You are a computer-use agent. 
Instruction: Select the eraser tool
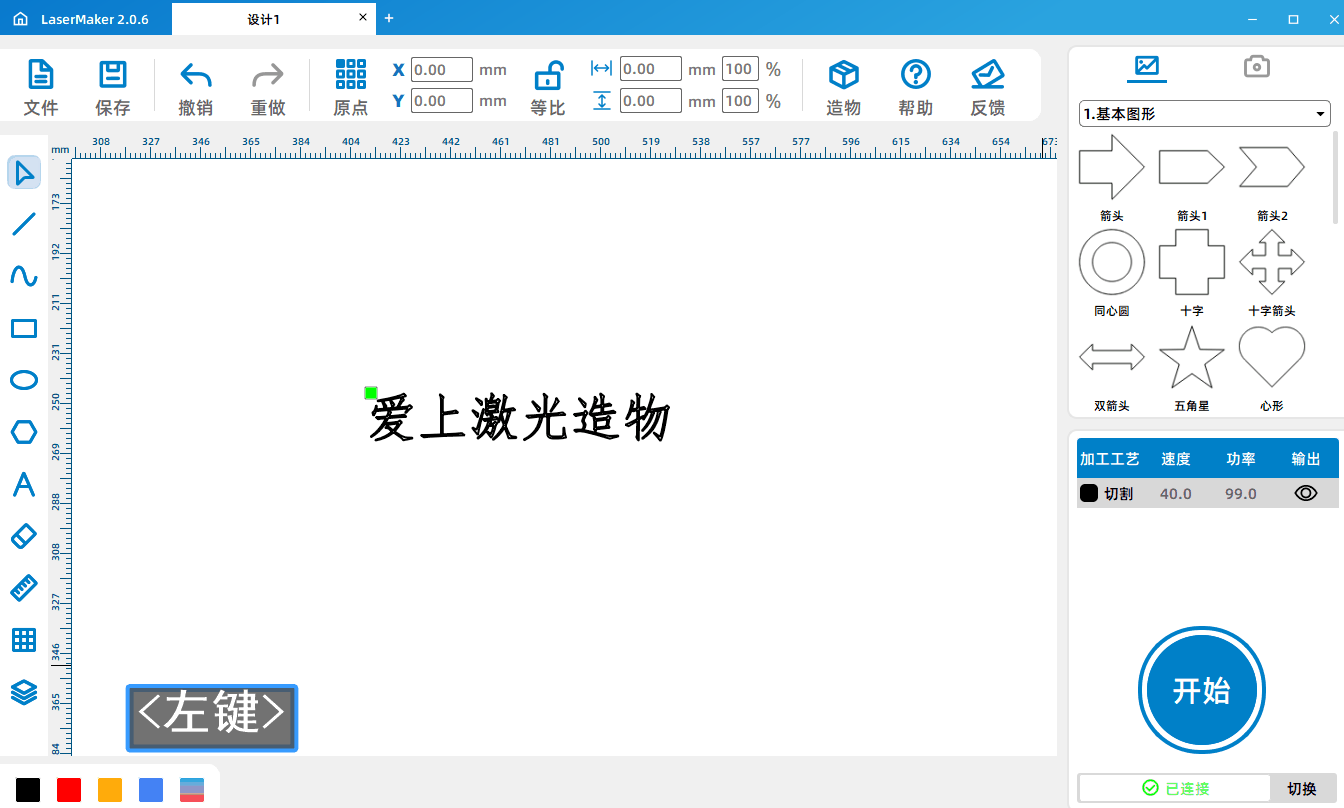point(24,536)
